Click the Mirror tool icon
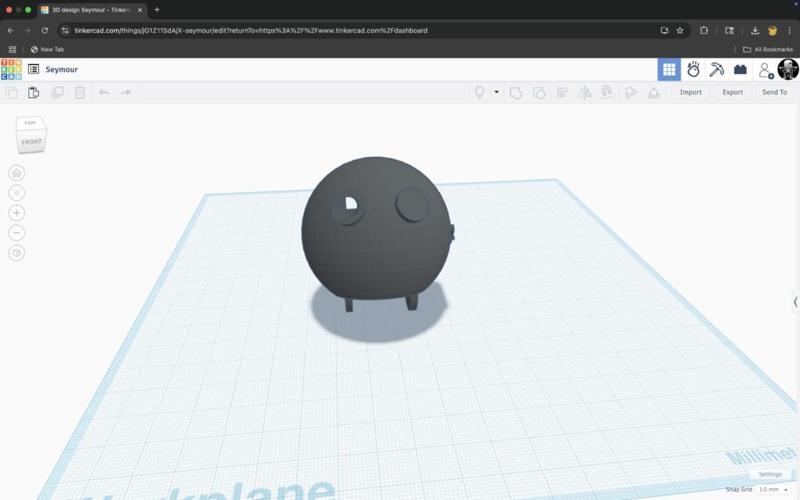Viewport: 800px width, 500px height. (x=585, y=92)
